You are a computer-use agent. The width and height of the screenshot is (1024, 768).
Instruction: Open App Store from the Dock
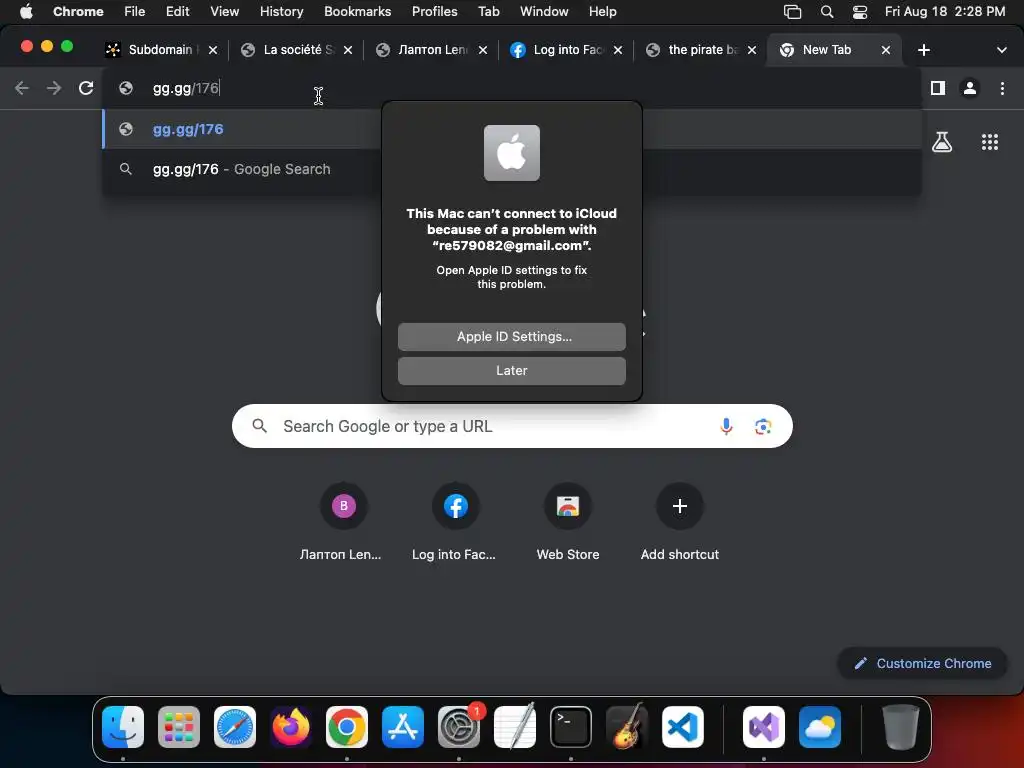tap(403, 727)
